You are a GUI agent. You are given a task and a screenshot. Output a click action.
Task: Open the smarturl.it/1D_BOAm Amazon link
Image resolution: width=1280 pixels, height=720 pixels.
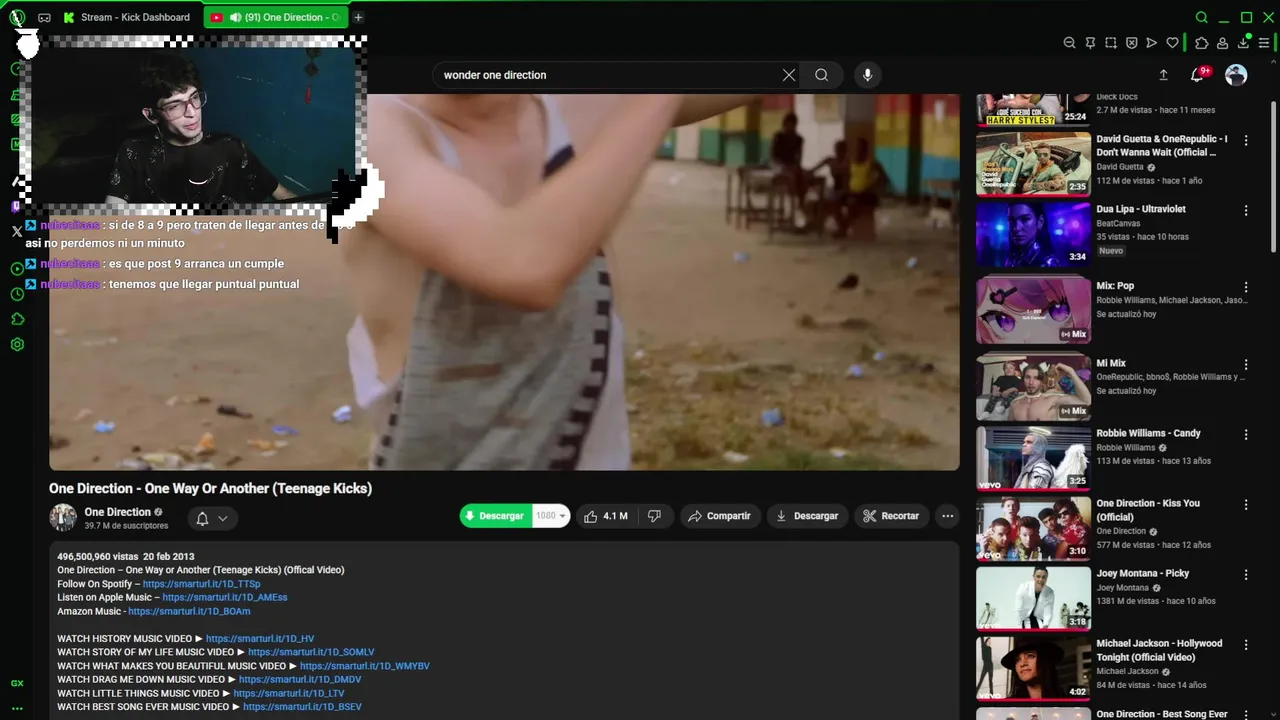[189, 611]
